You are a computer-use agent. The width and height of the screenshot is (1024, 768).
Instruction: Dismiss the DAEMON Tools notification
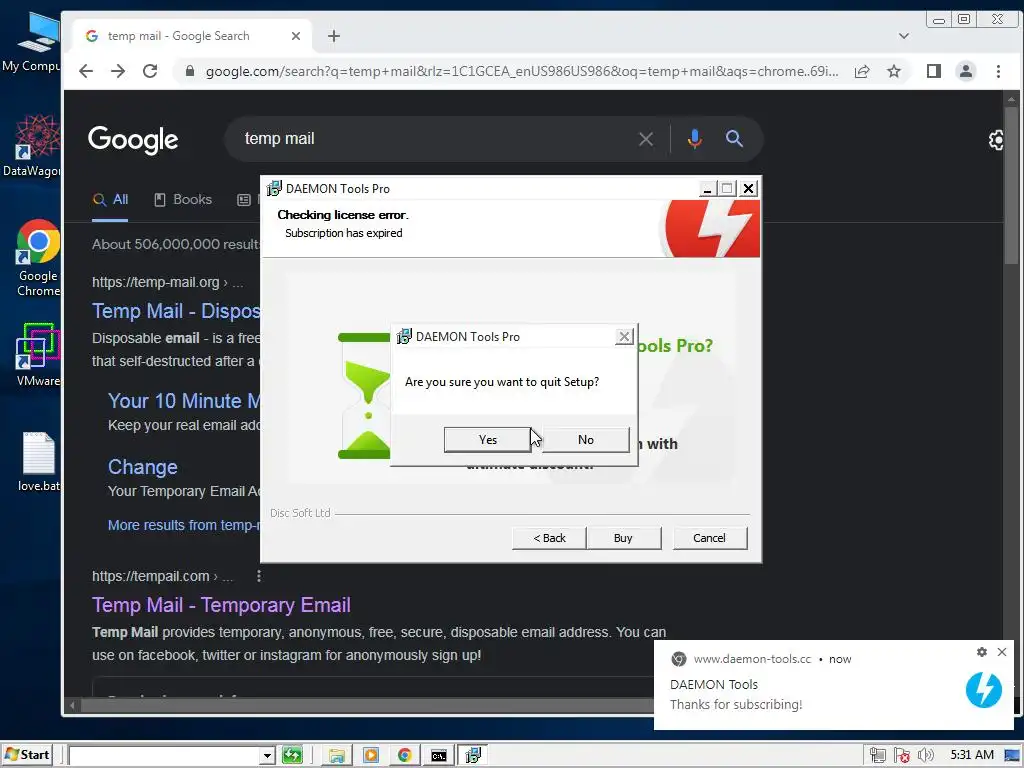click(1002, 652)
